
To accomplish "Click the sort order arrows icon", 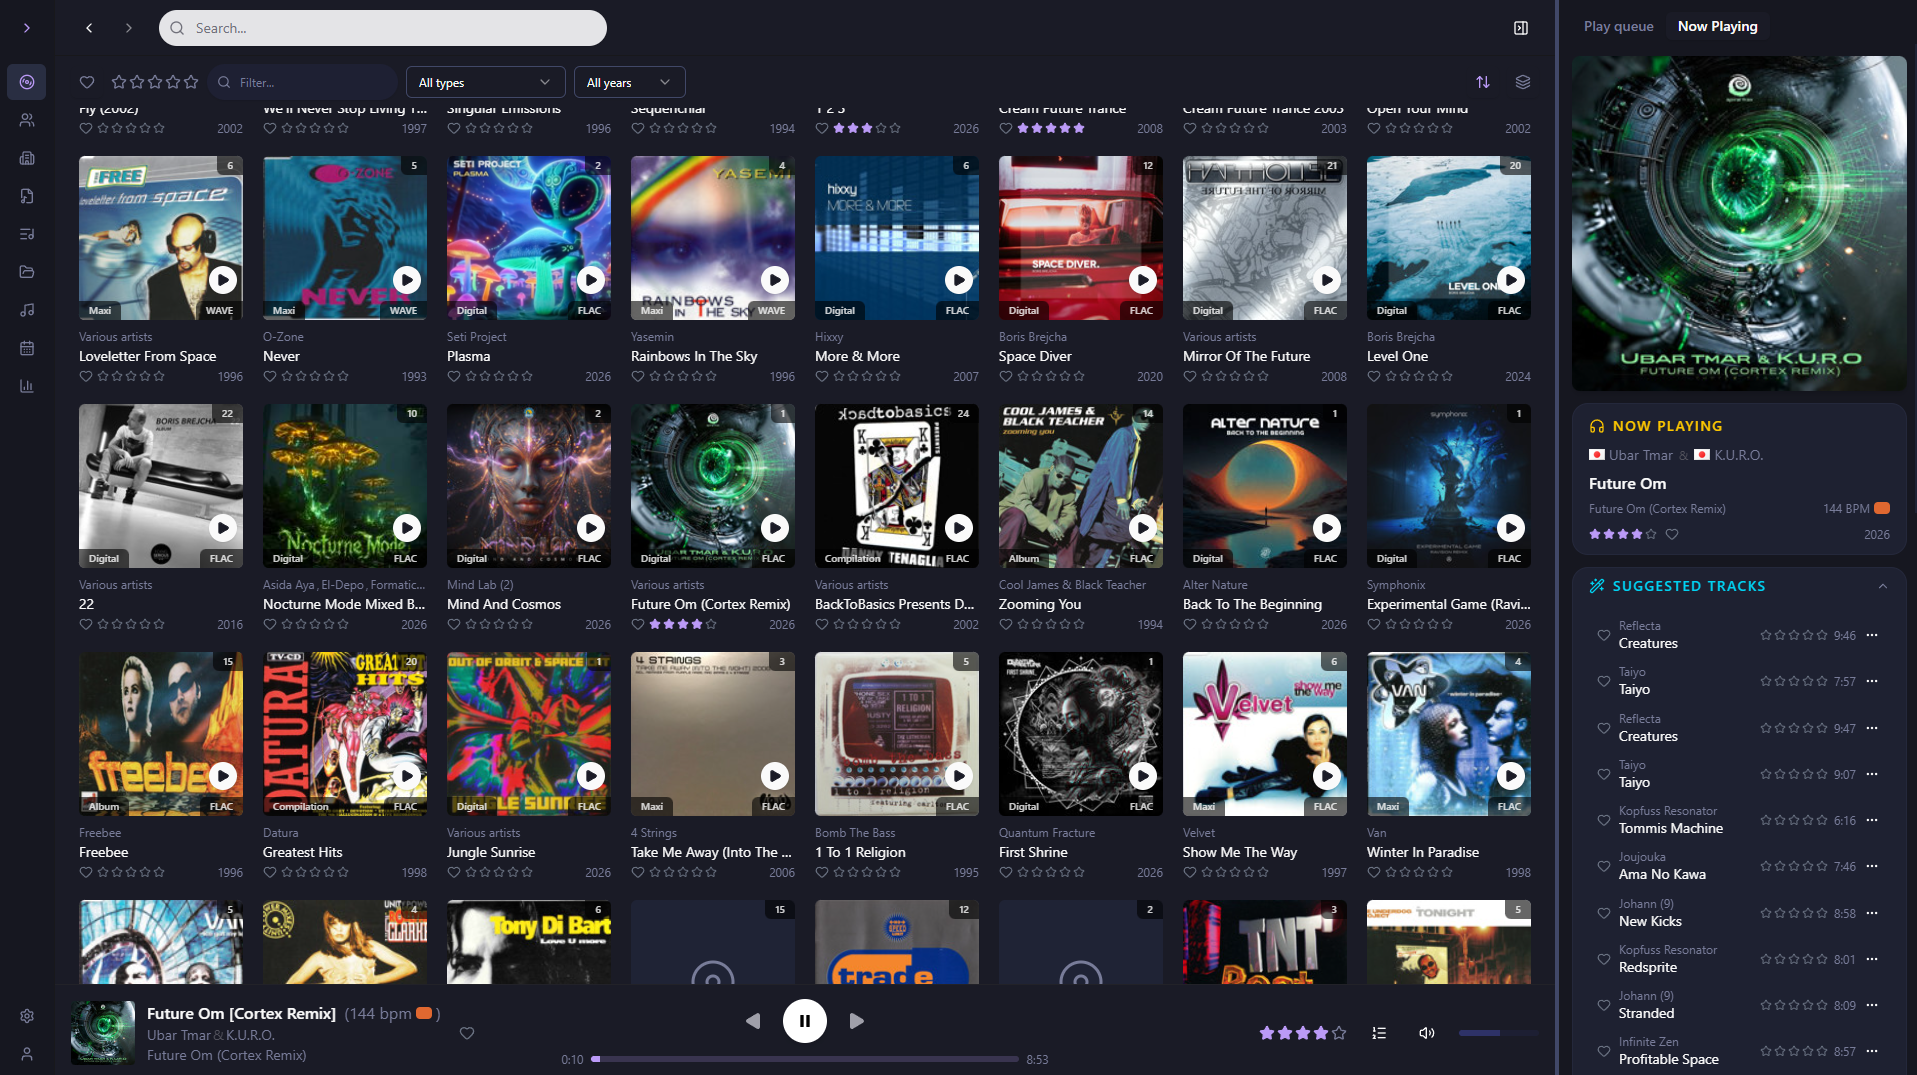I will pos(1483,82).
